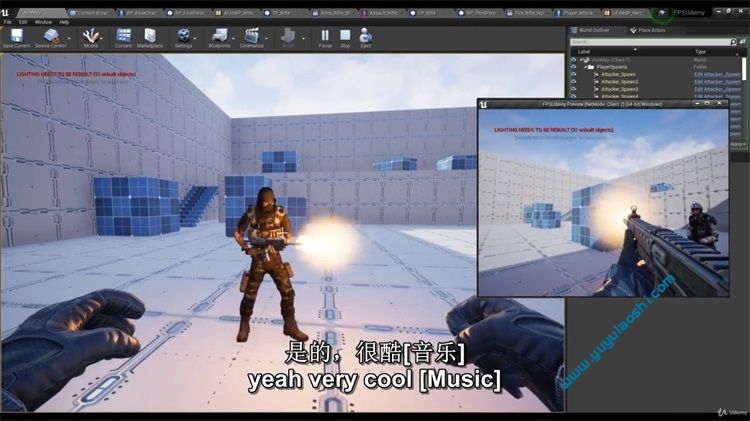Click Edit Attacker_Spawn link in first spawn row
Viewport: 750px width, 421px height.
(x=717, y=75)
